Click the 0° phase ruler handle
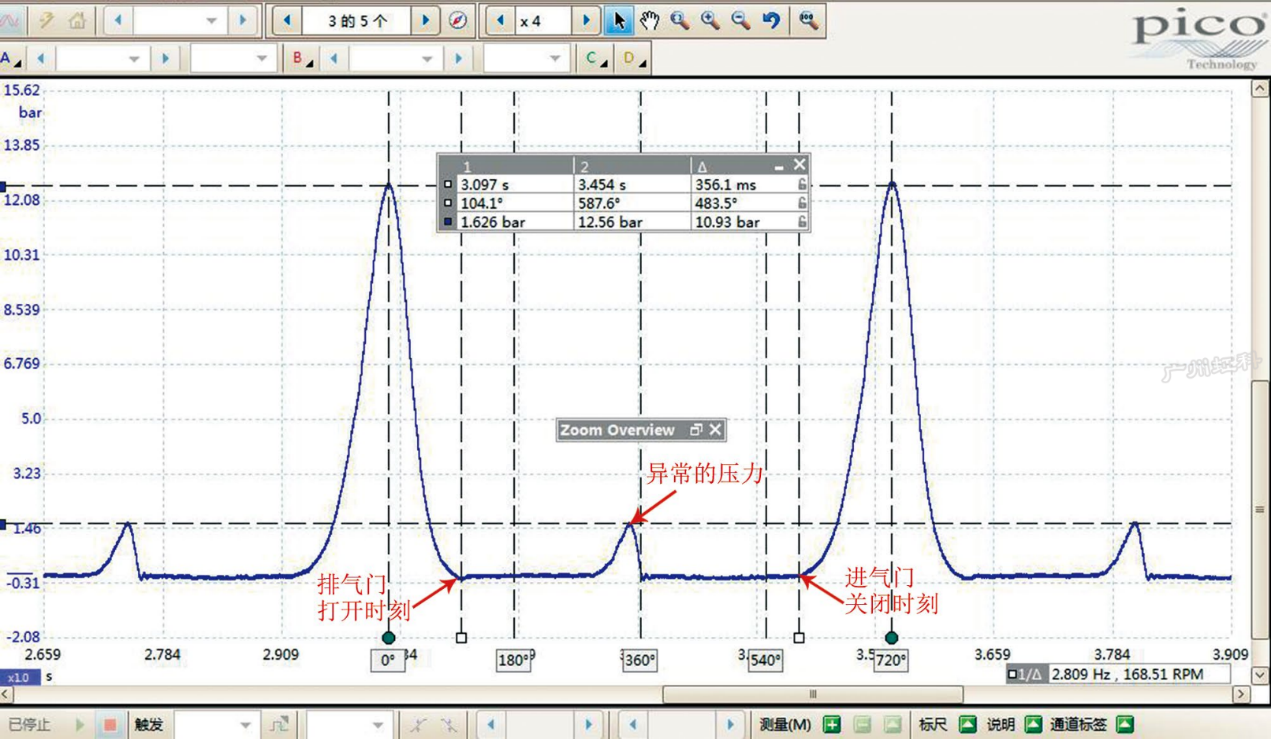 click(x=388, y=637)
